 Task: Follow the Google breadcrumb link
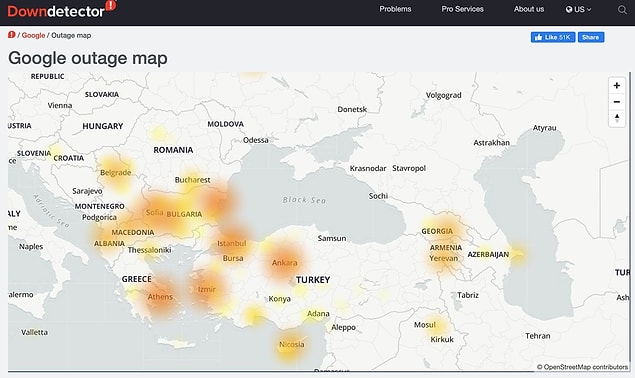(x=33, y=35)
